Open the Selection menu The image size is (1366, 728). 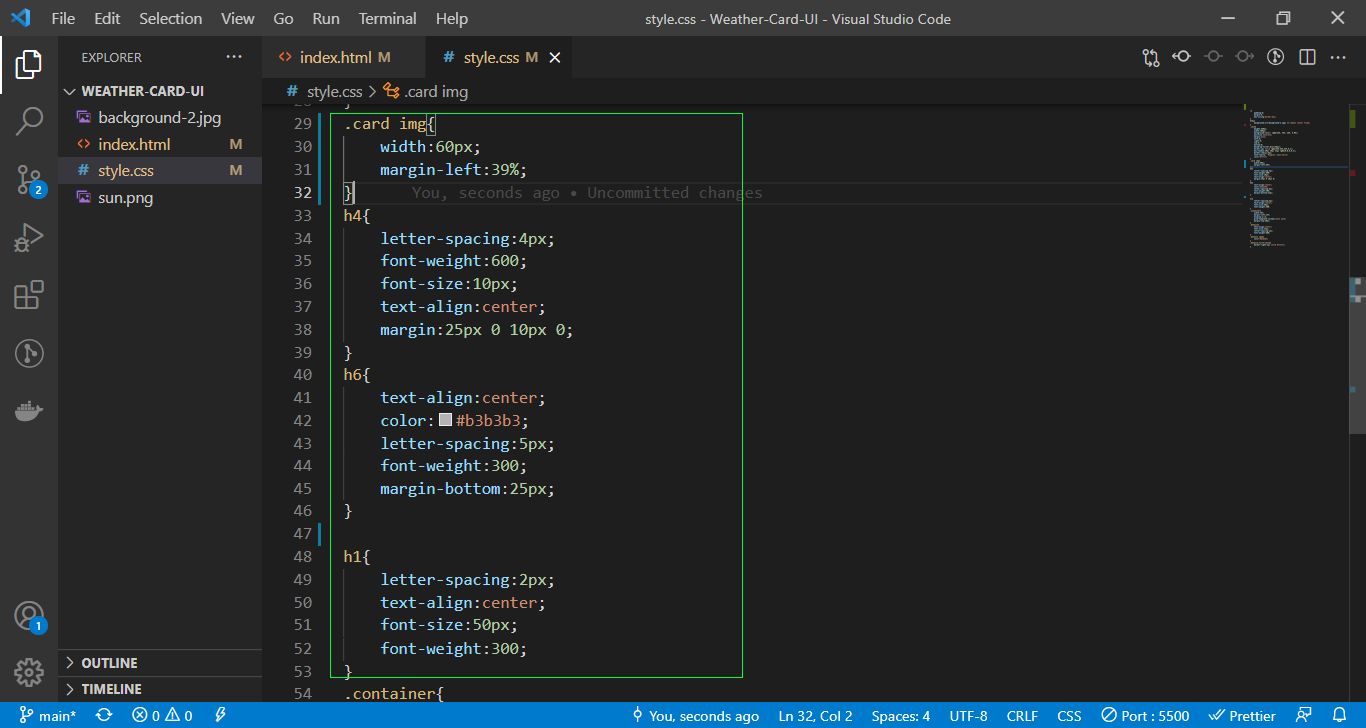170,18
